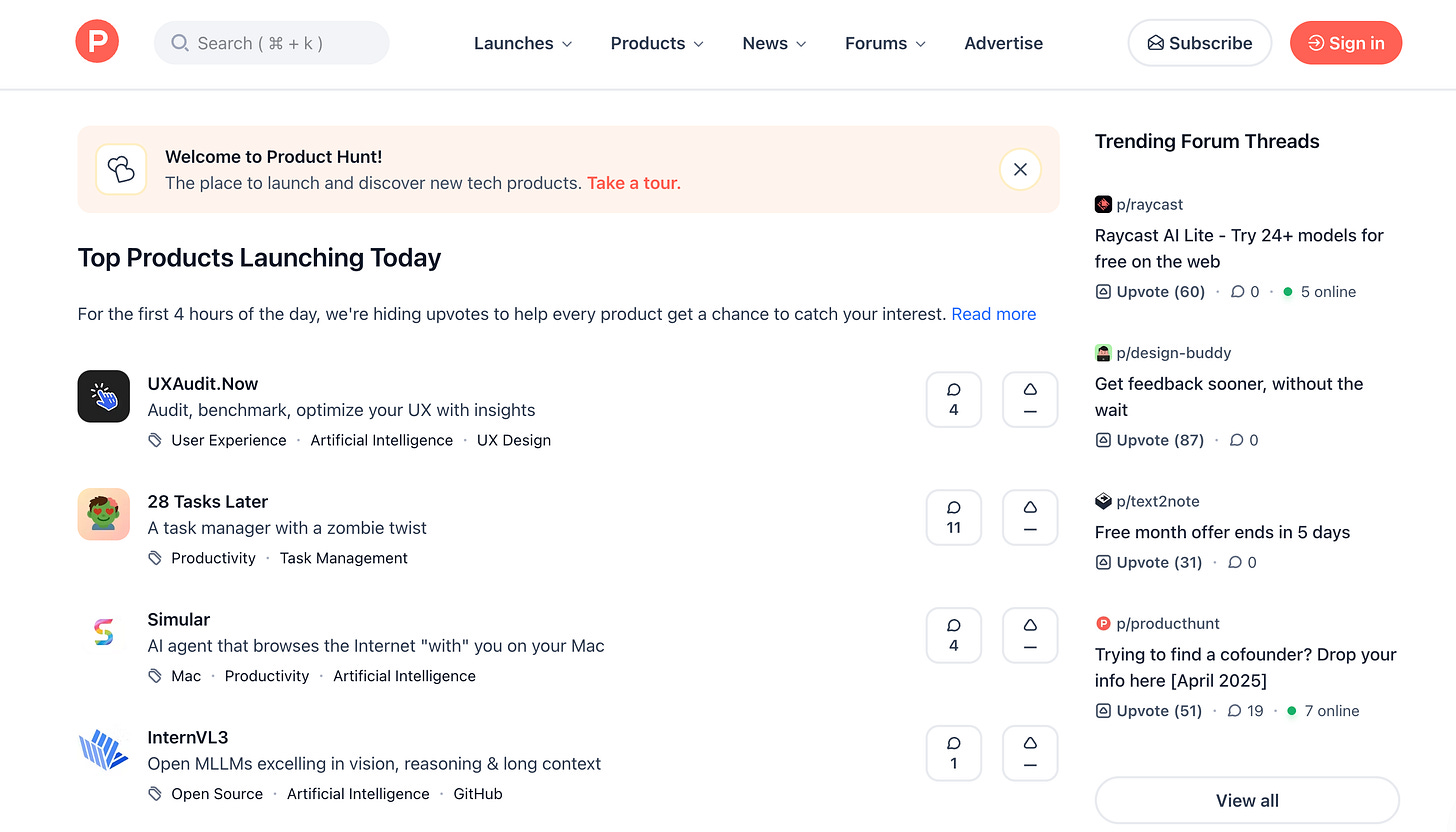Screen dimensions: 1456x832
Task: Open comments for UXAudit.Now
Action: point(954,399)
